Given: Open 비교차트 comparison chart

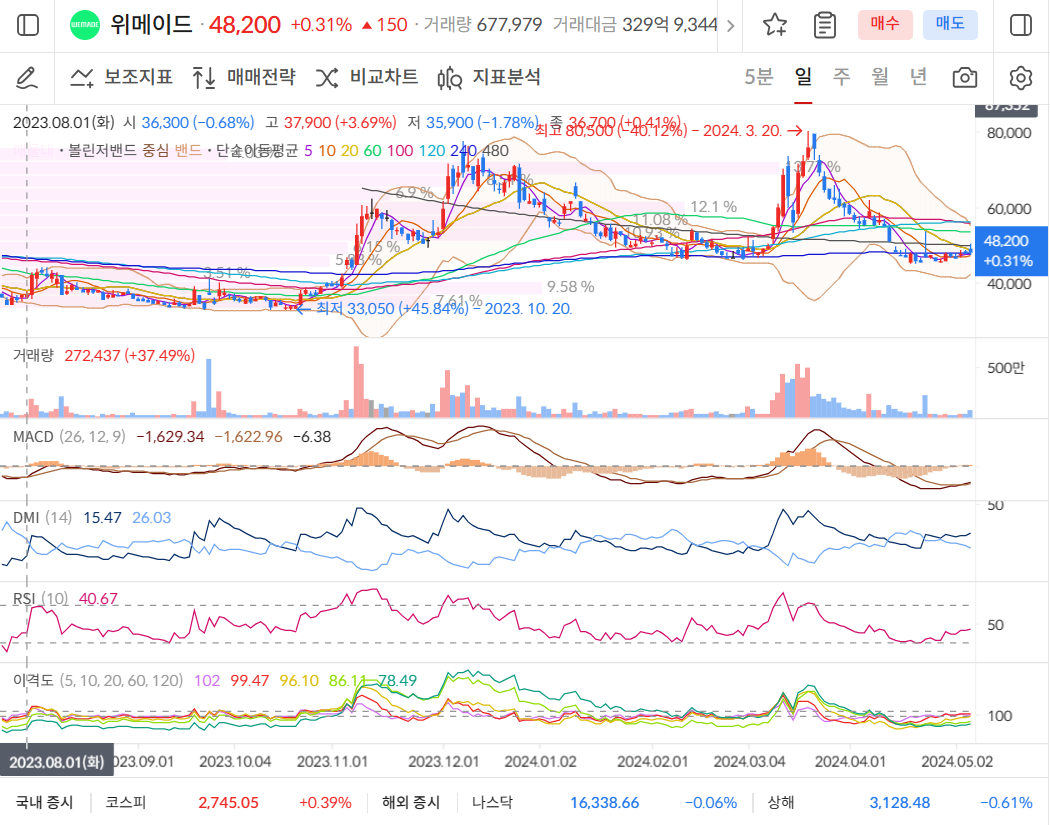Looking at the screenshot, I should [366, 77].
